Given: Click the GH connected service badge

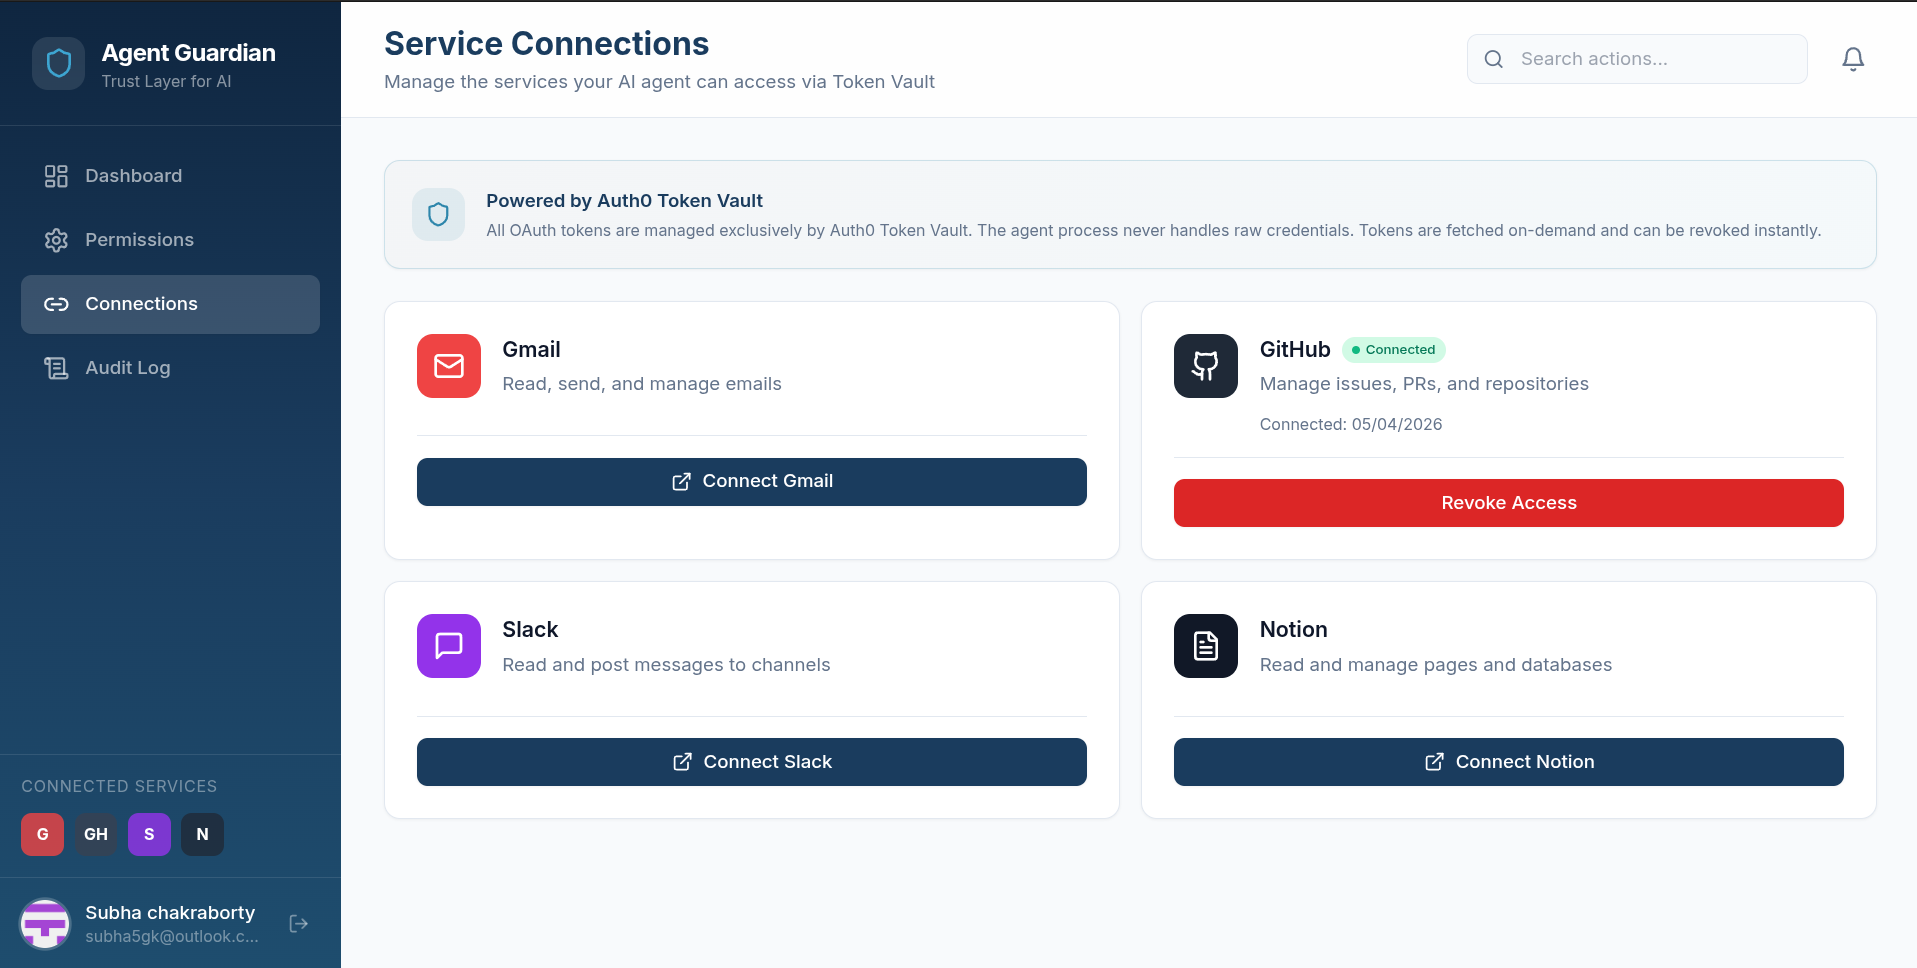Looking at the screenshot, I should (x=96, y=834).
